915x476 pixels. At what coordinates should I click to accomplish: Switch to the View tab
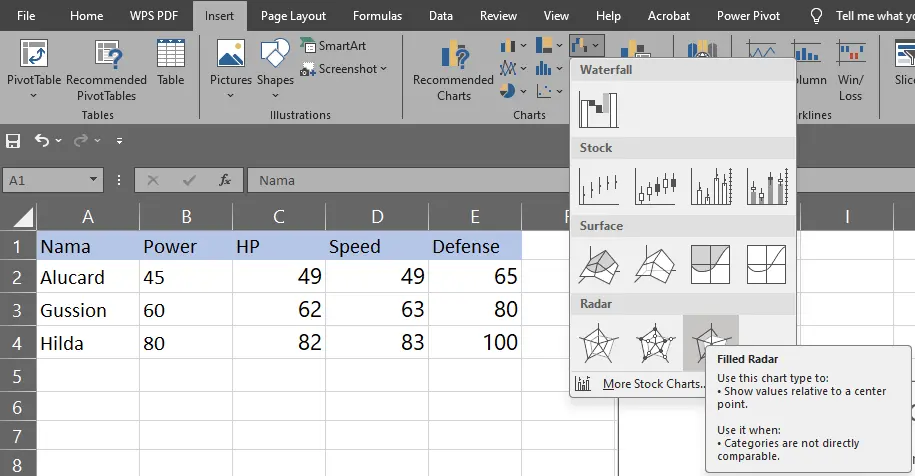pos(556,16)
